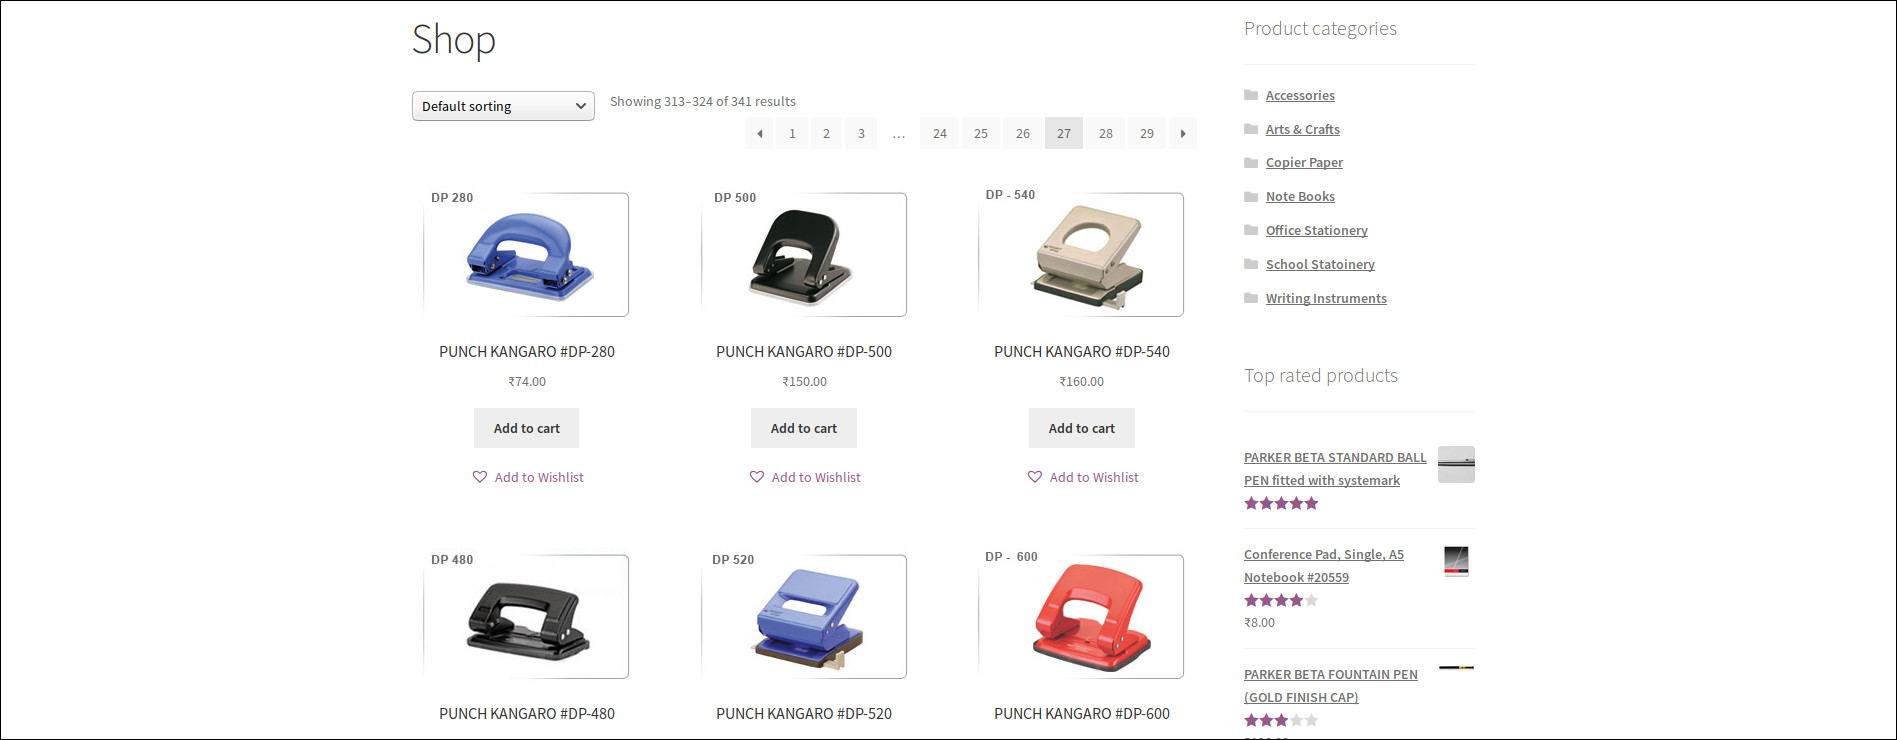Open Accessories category
This screenshot has width=1897, height=740.
pyautogui.click(x=1300, y=96)
